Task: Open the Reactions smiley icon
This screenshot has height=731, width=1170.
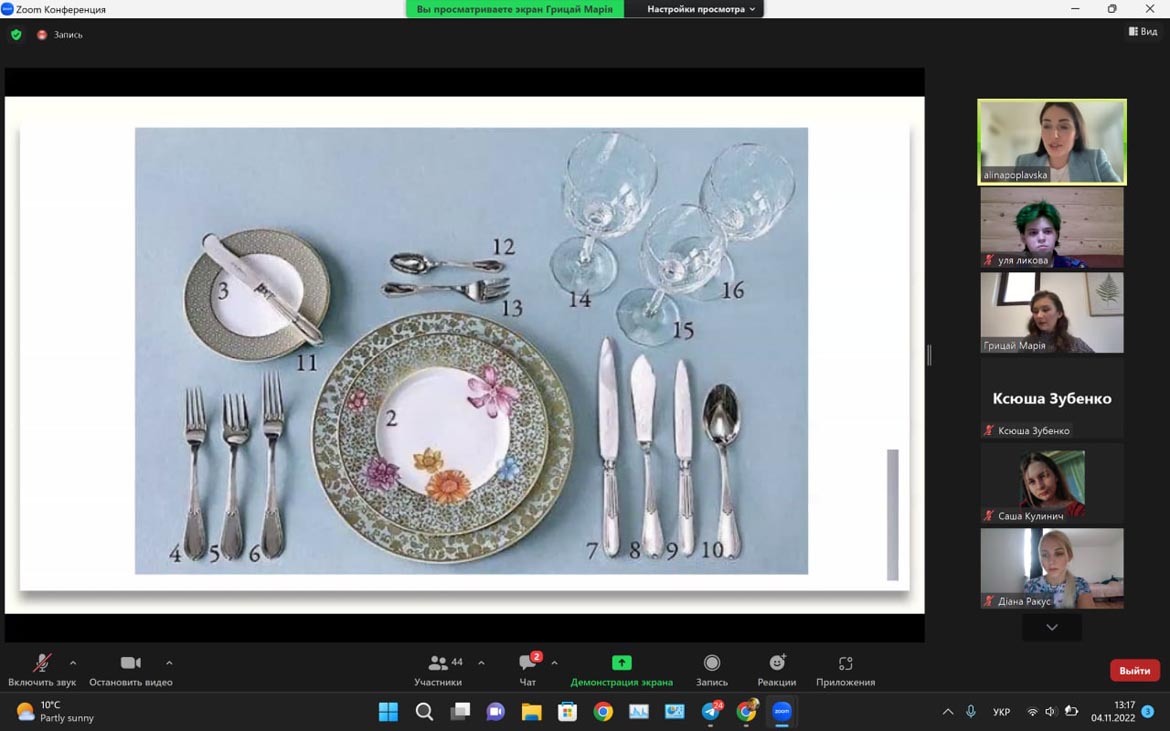Action: pos(777,662)
